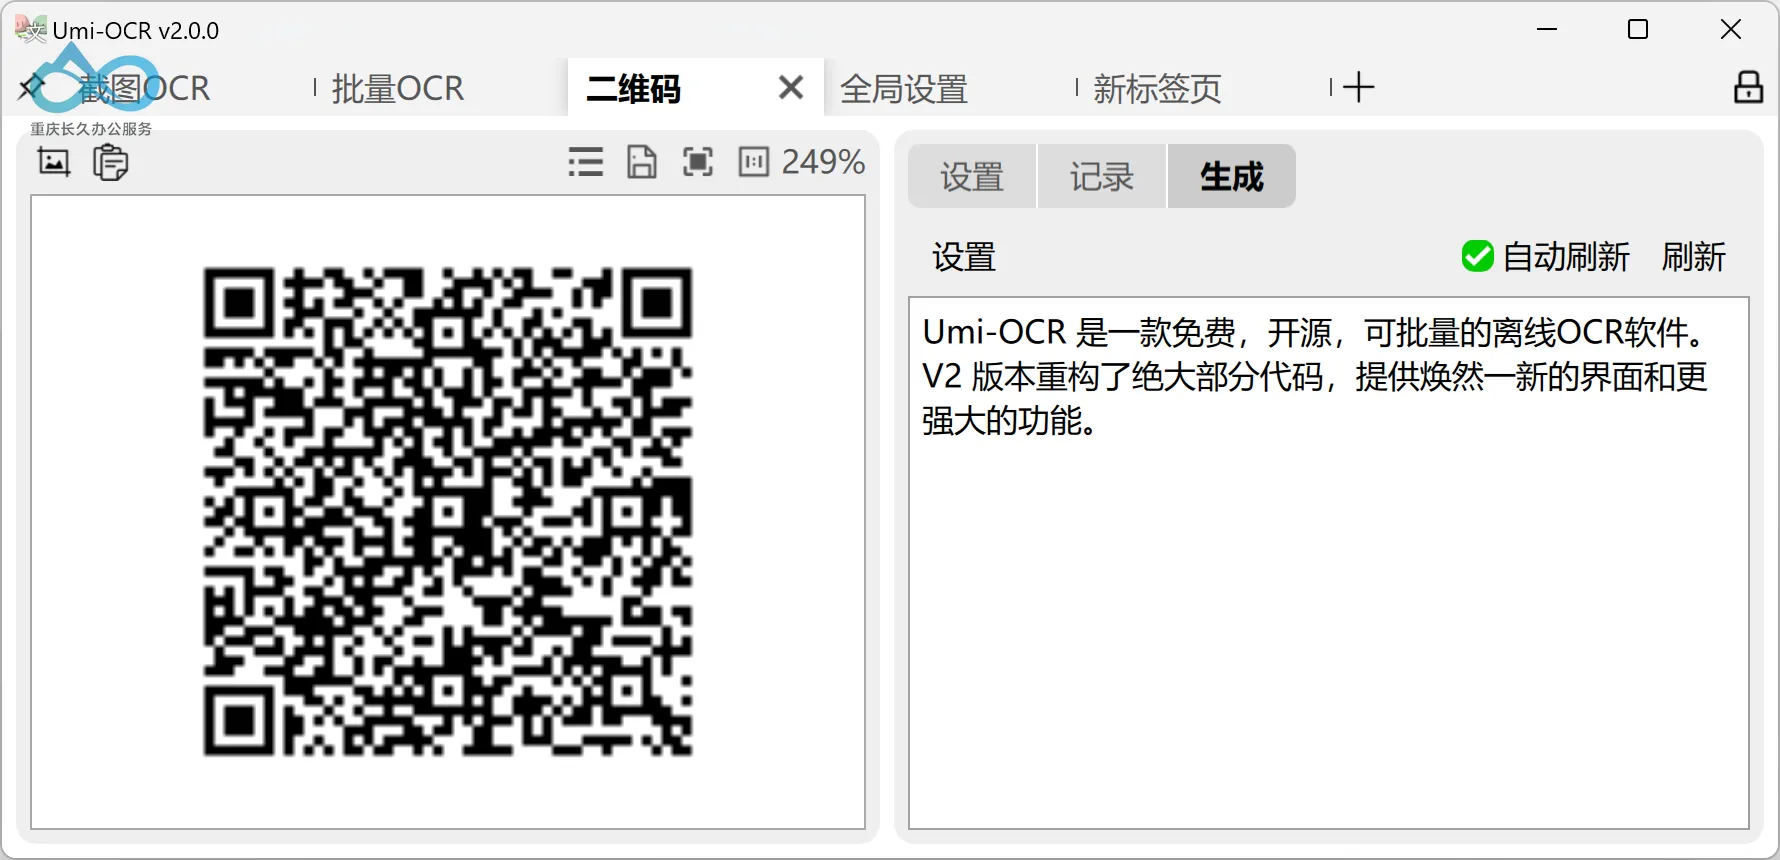Open the 新标签页 tab
Screen dimensions: 1780x860
click(x=1157, y=89)
